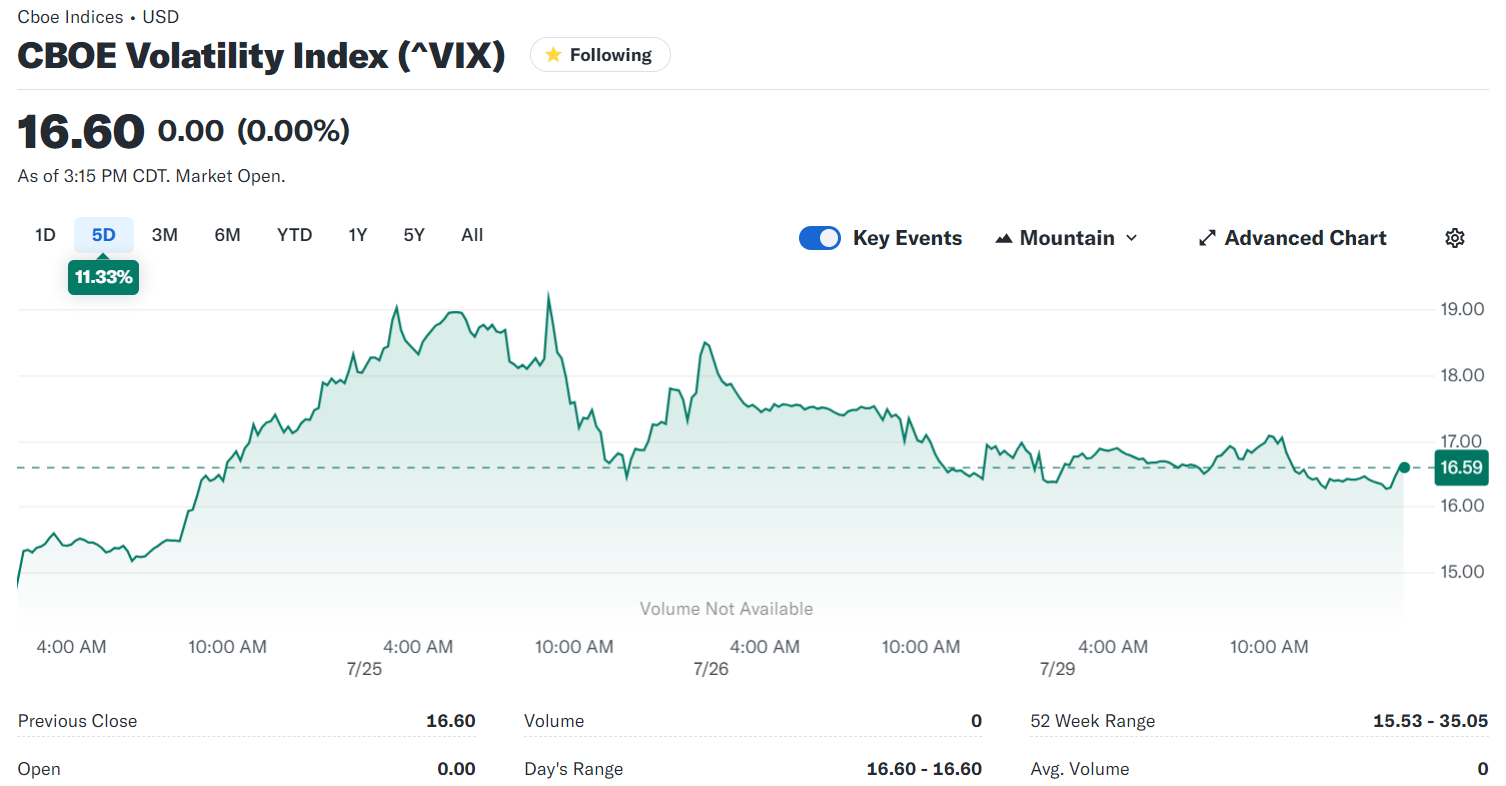
Task: Toggle the Key Events switch
Action: tap(820, 238)
